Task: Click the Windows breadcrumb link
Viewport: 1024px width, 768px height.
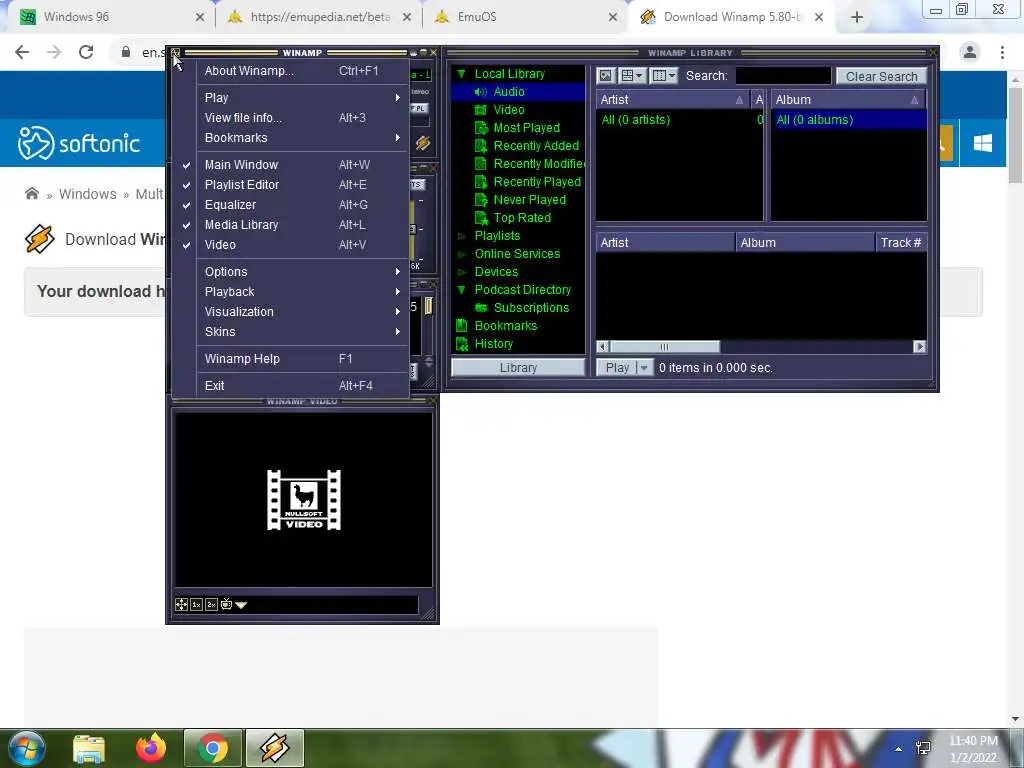Action: (x=88, y=194)
